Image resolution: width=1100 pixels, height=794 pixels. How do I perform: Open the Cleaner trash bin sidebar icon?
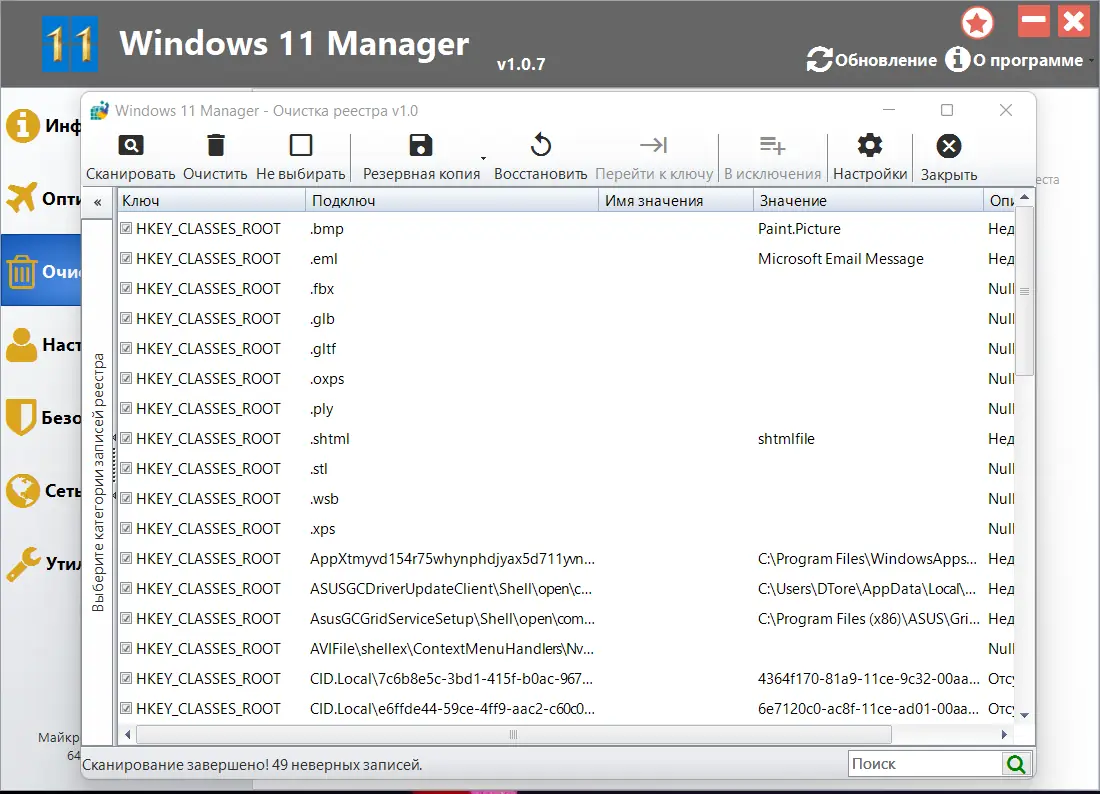pyautogui.click(x=21, y=271)
